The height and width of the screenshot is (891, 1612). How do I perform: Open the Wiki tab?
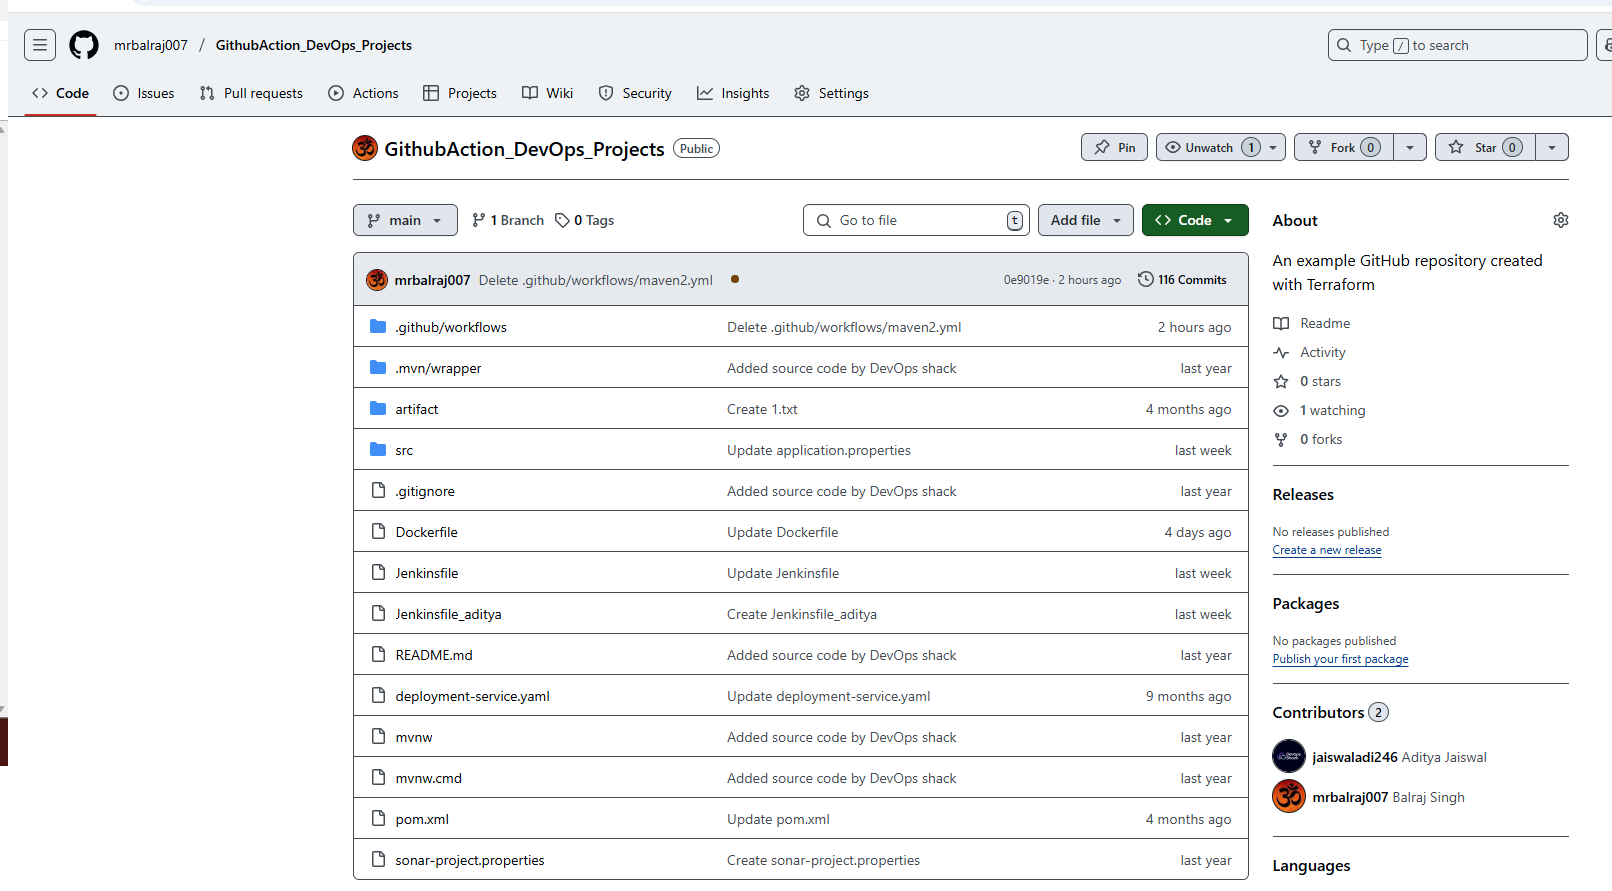click(548, 93)
